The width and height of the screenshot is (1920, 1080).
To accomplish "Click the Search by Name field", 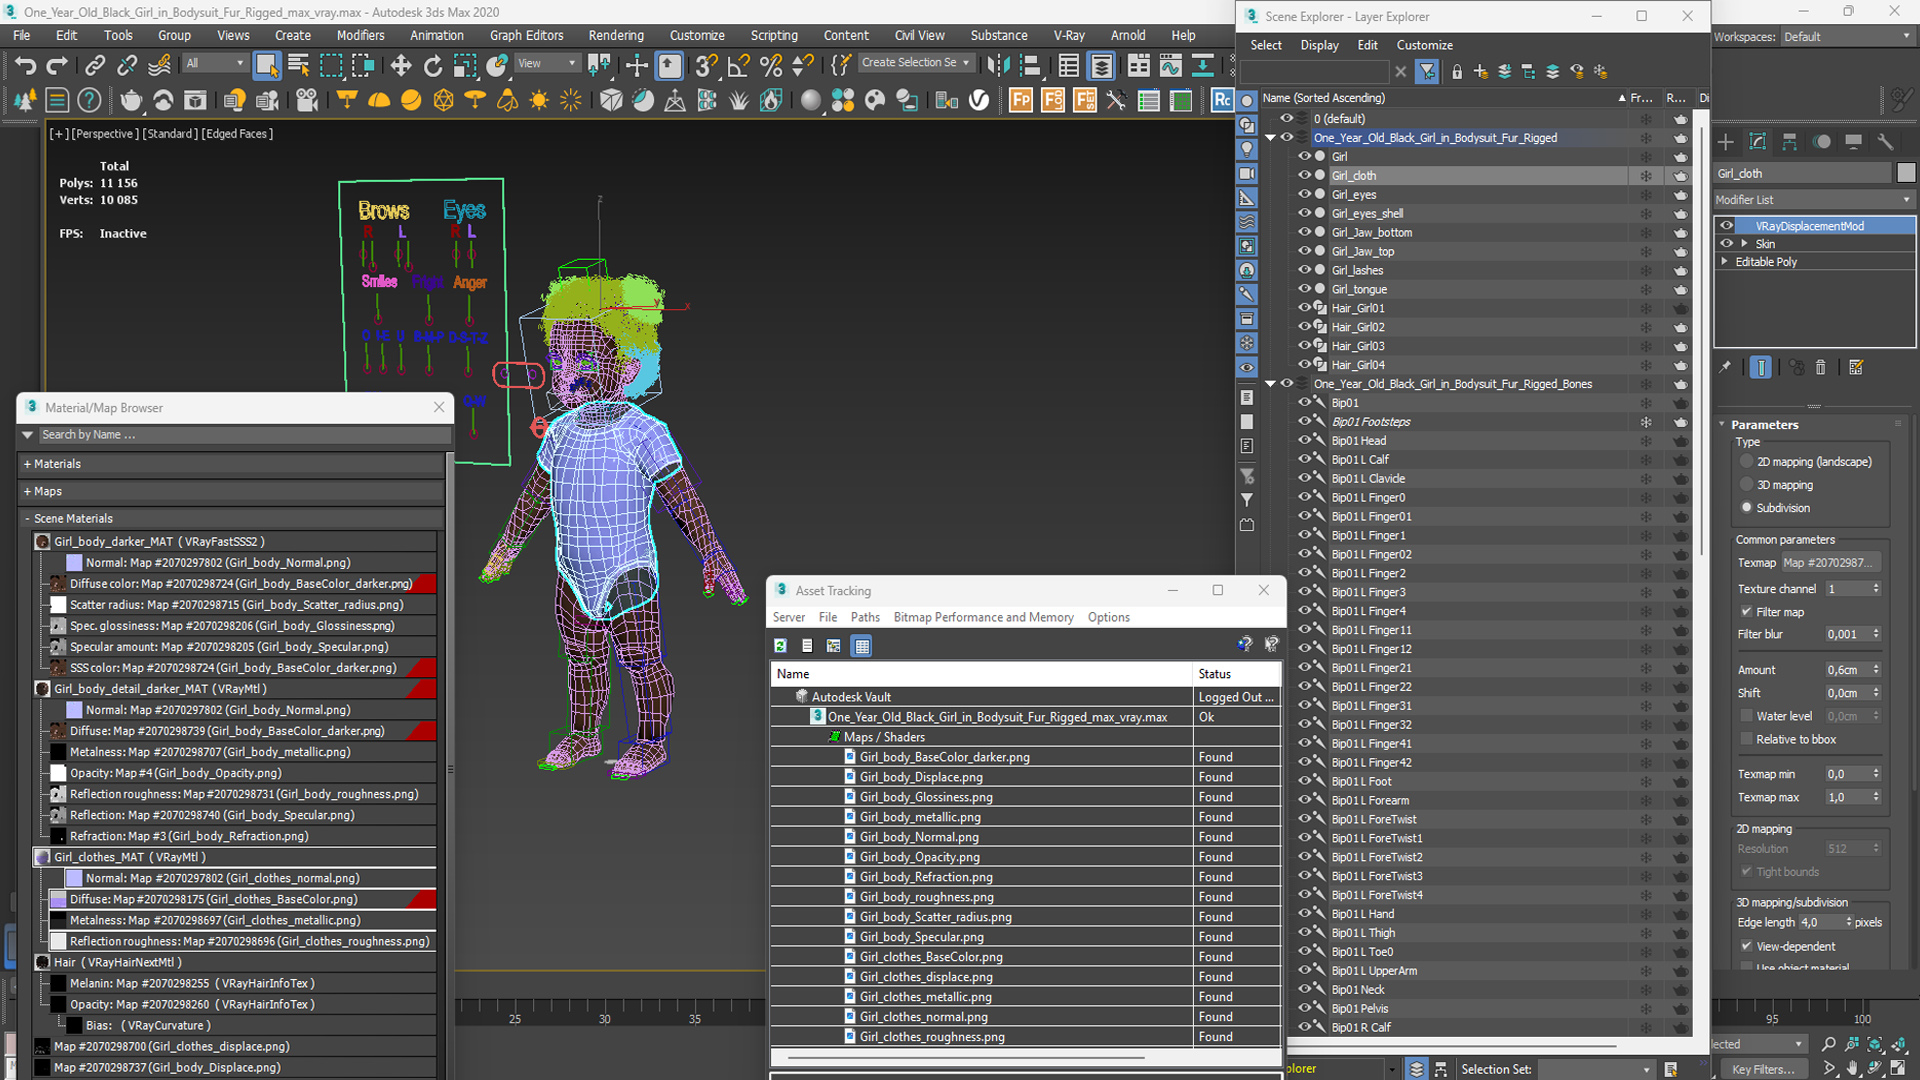I will (x=244, y=435).
